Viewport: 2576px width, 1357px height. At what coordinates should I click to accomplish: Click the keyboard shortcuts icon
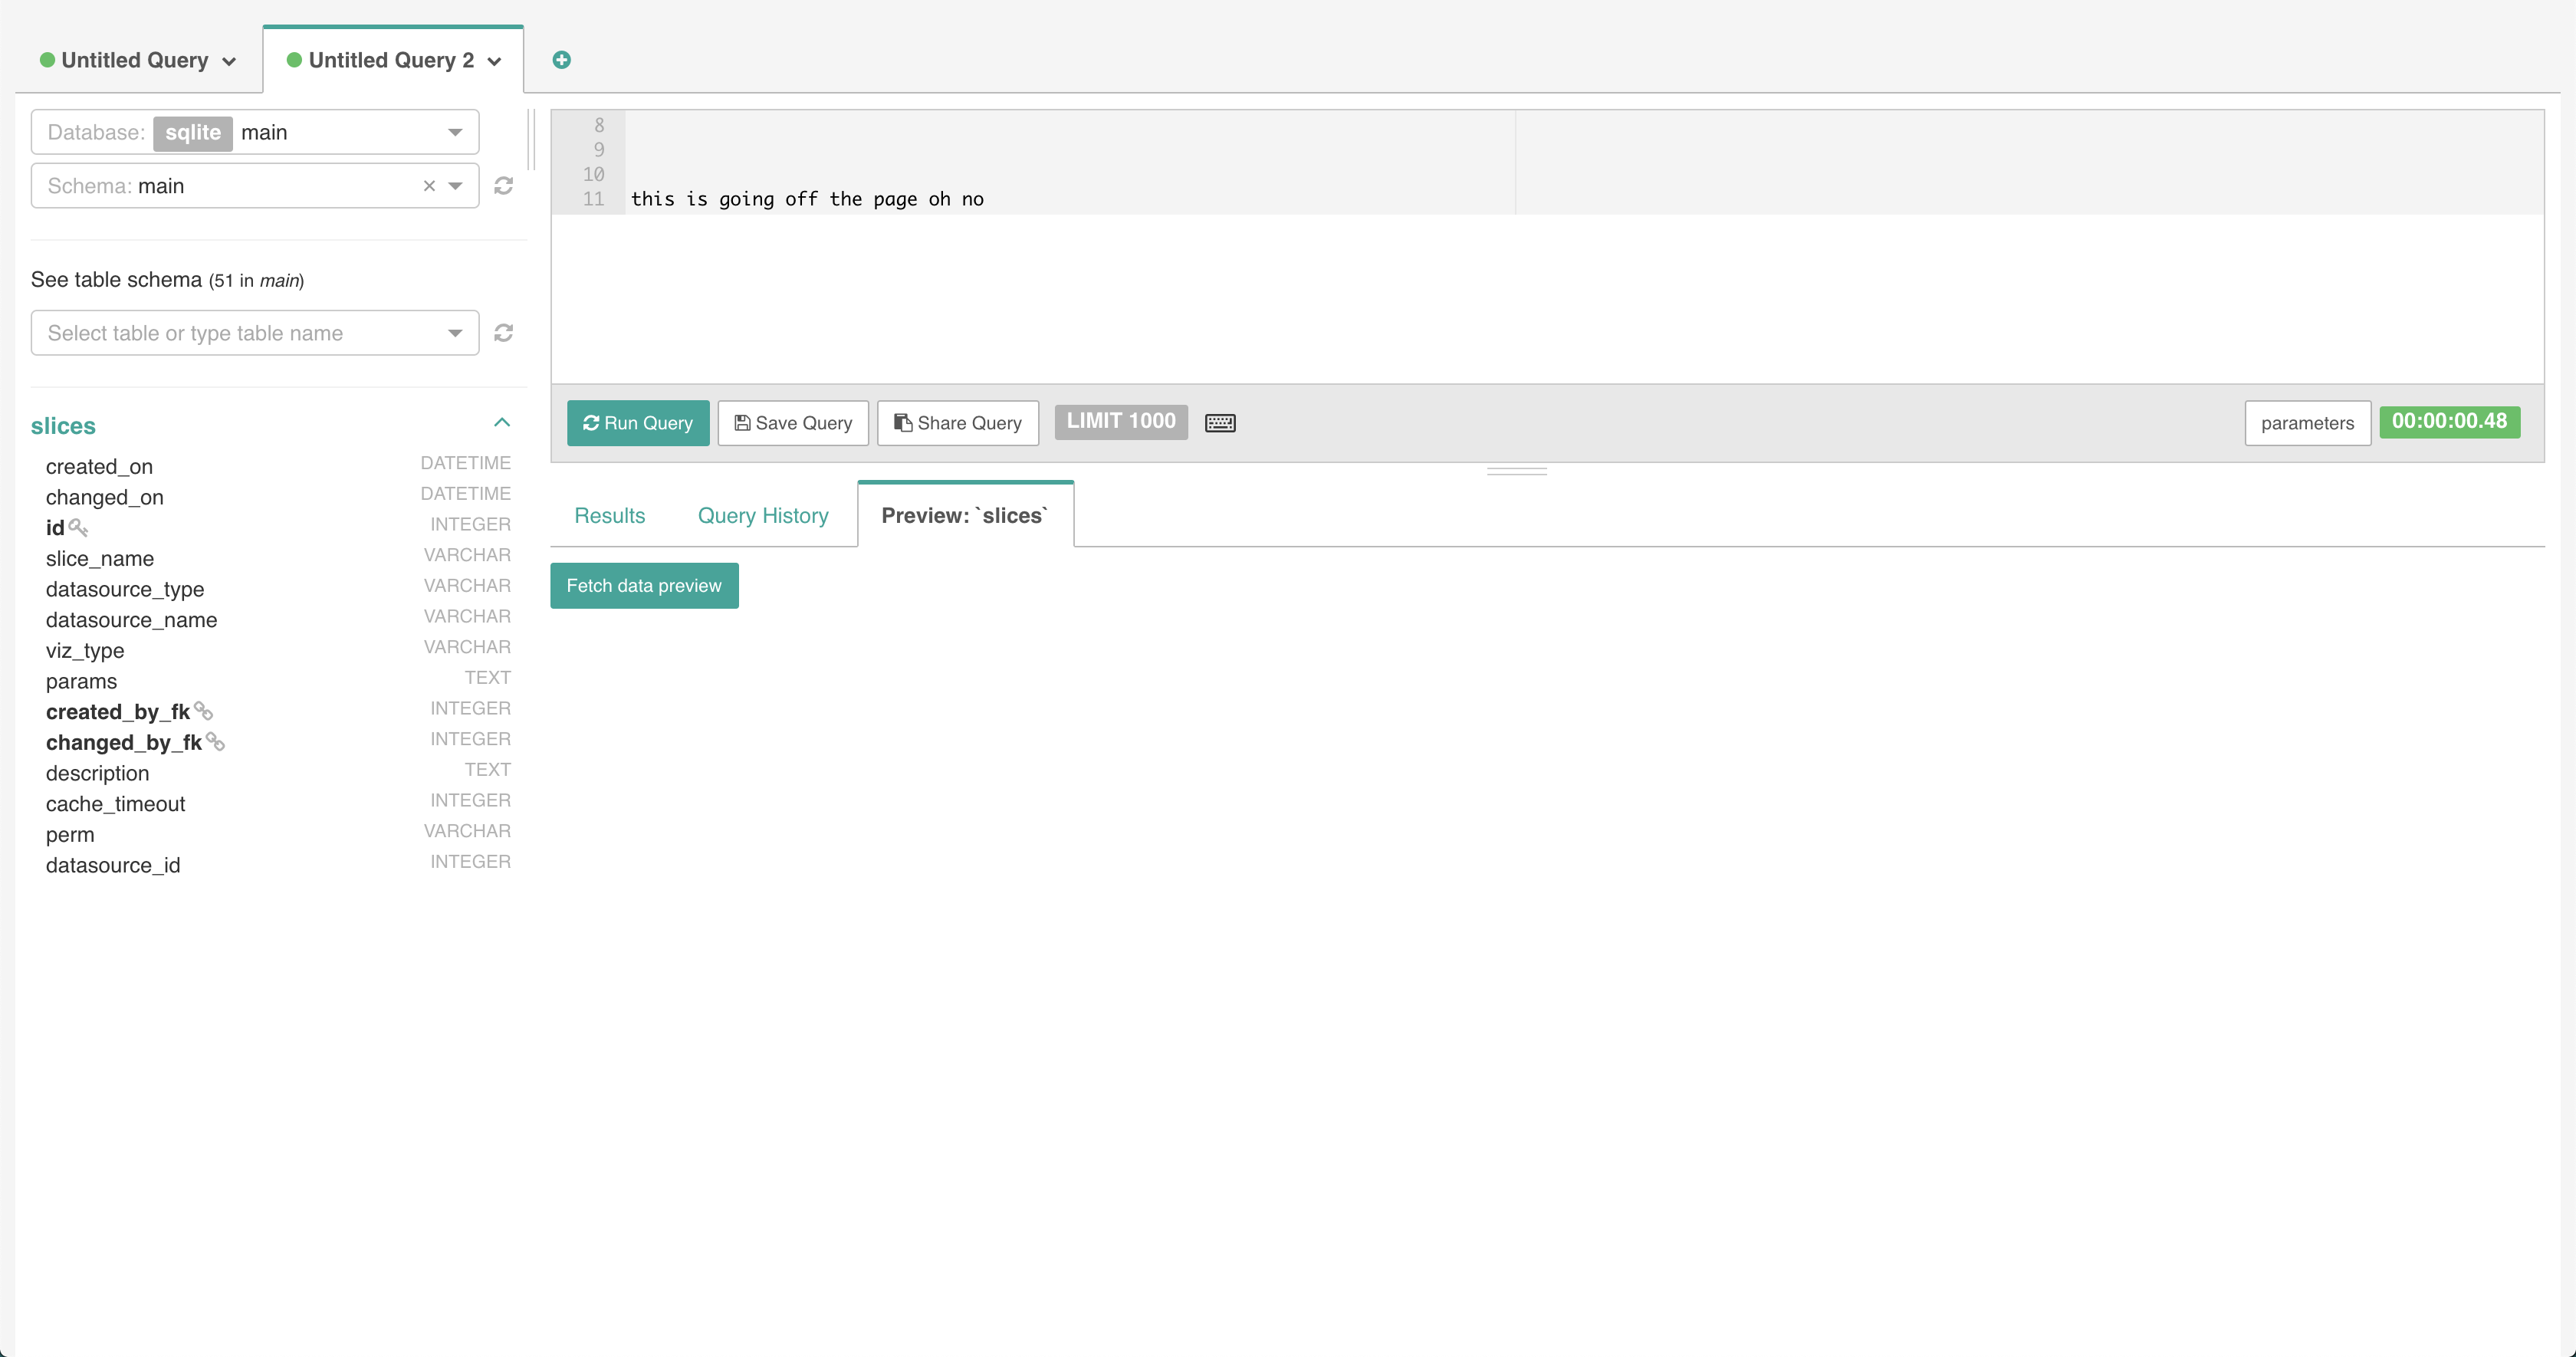coord(1219,423)
